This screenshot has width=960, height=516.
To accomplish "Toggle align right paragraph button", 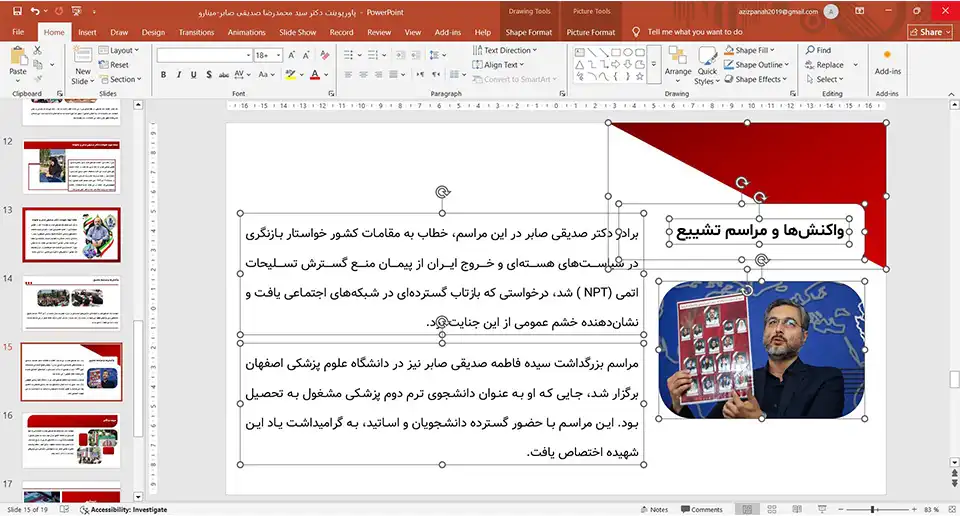I will click(x=378, y=75).
